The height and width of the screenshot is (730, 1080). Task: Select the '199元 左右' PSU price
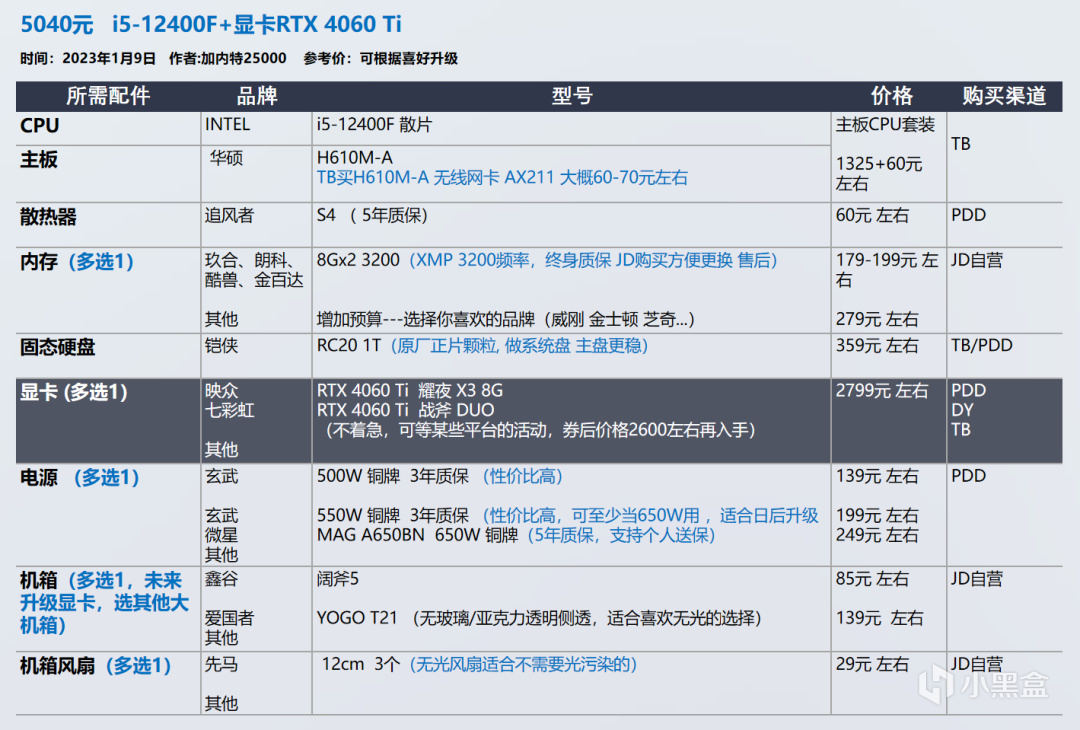coord(877,516)
